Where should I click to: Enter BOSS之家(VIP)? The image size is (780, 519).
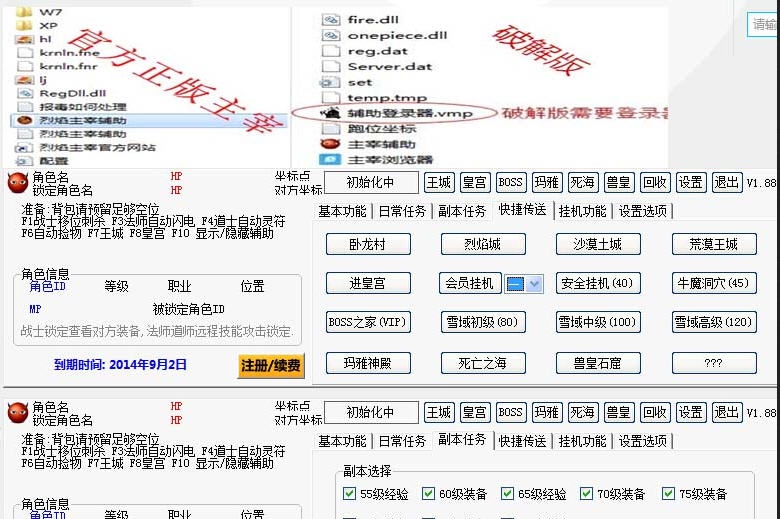point(368,322)
